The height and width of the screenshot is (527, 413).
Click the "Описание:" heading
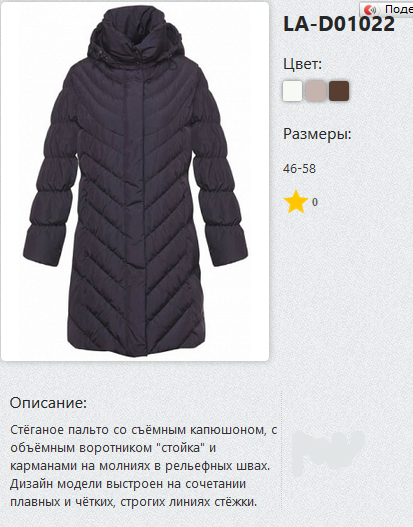[48, 402]
